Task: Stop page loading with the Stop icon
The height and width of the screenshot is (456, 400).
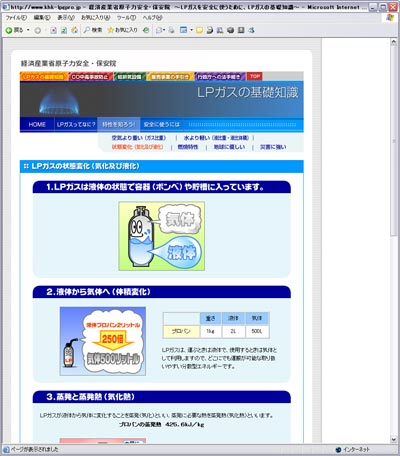Action: coord(53,30)
